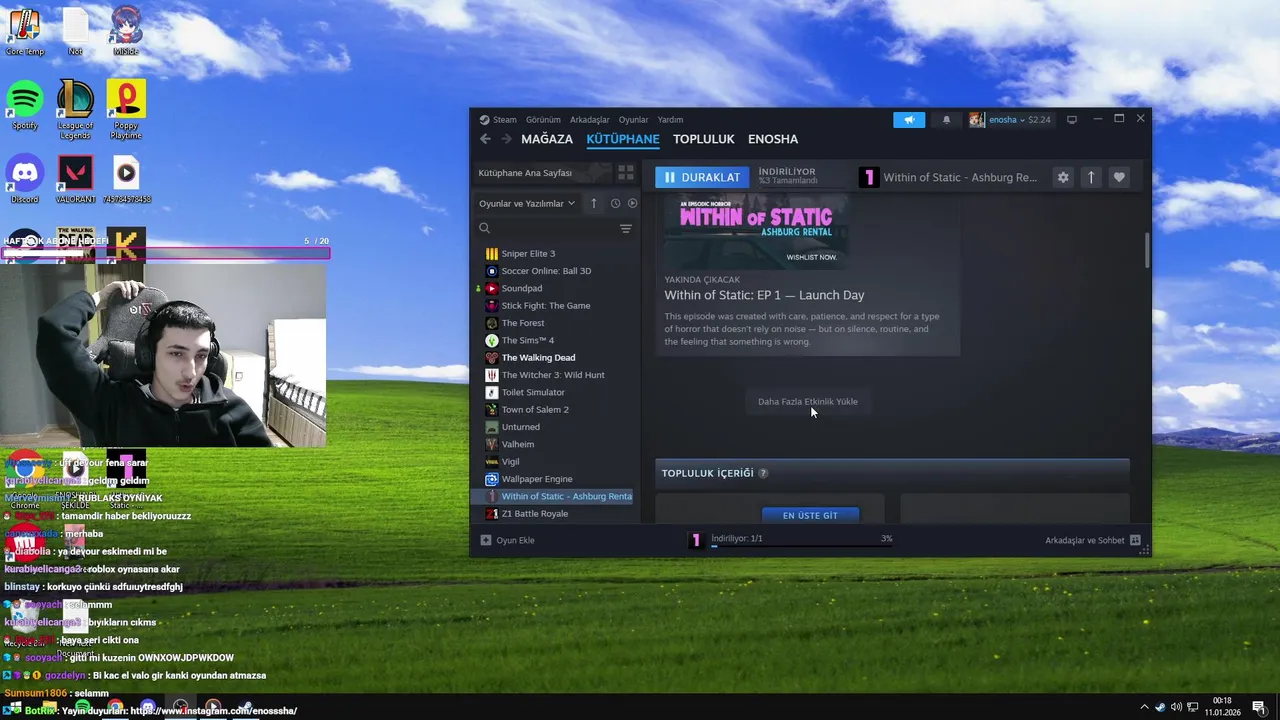Click the library search field
This screenshot has height=720, width=1280.
pos(545,229)
